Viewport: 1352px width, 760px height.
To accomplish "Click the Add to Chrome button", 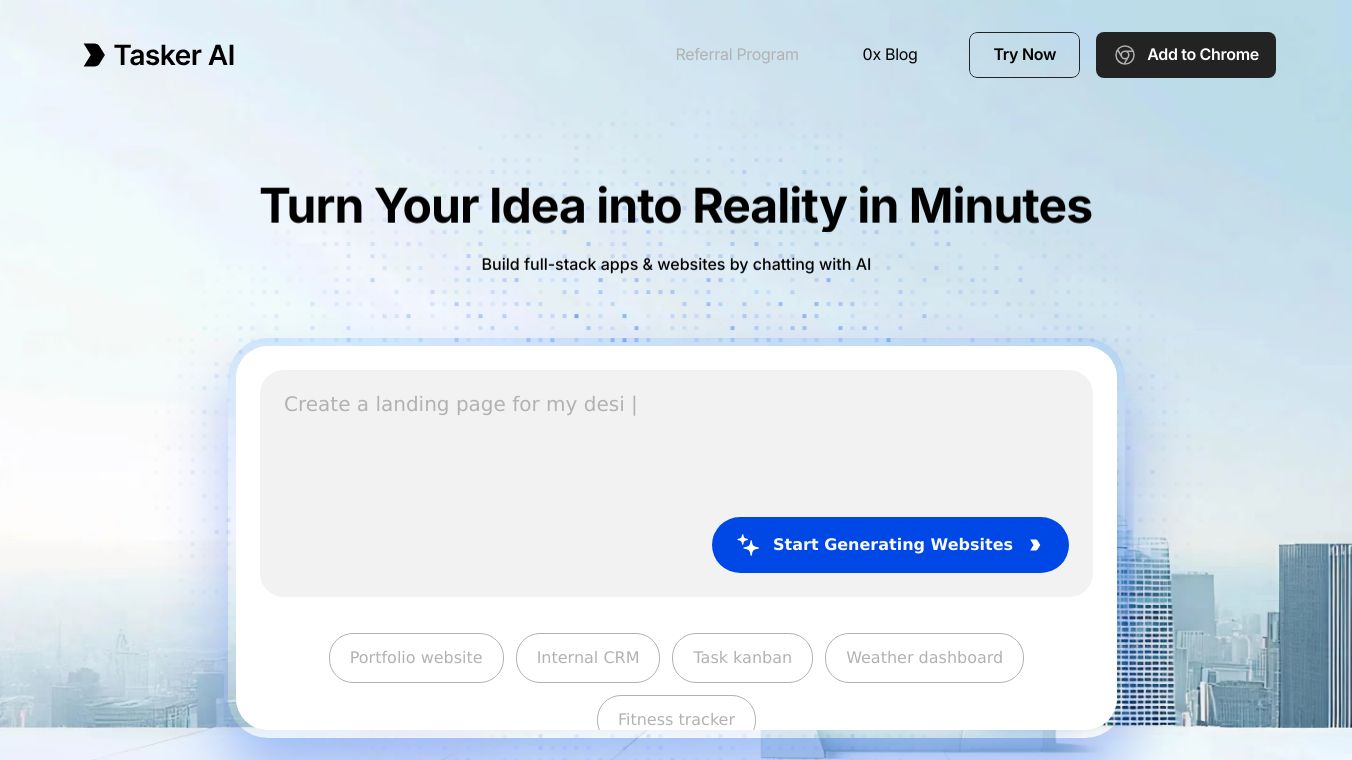I will tap(1186, 55).
